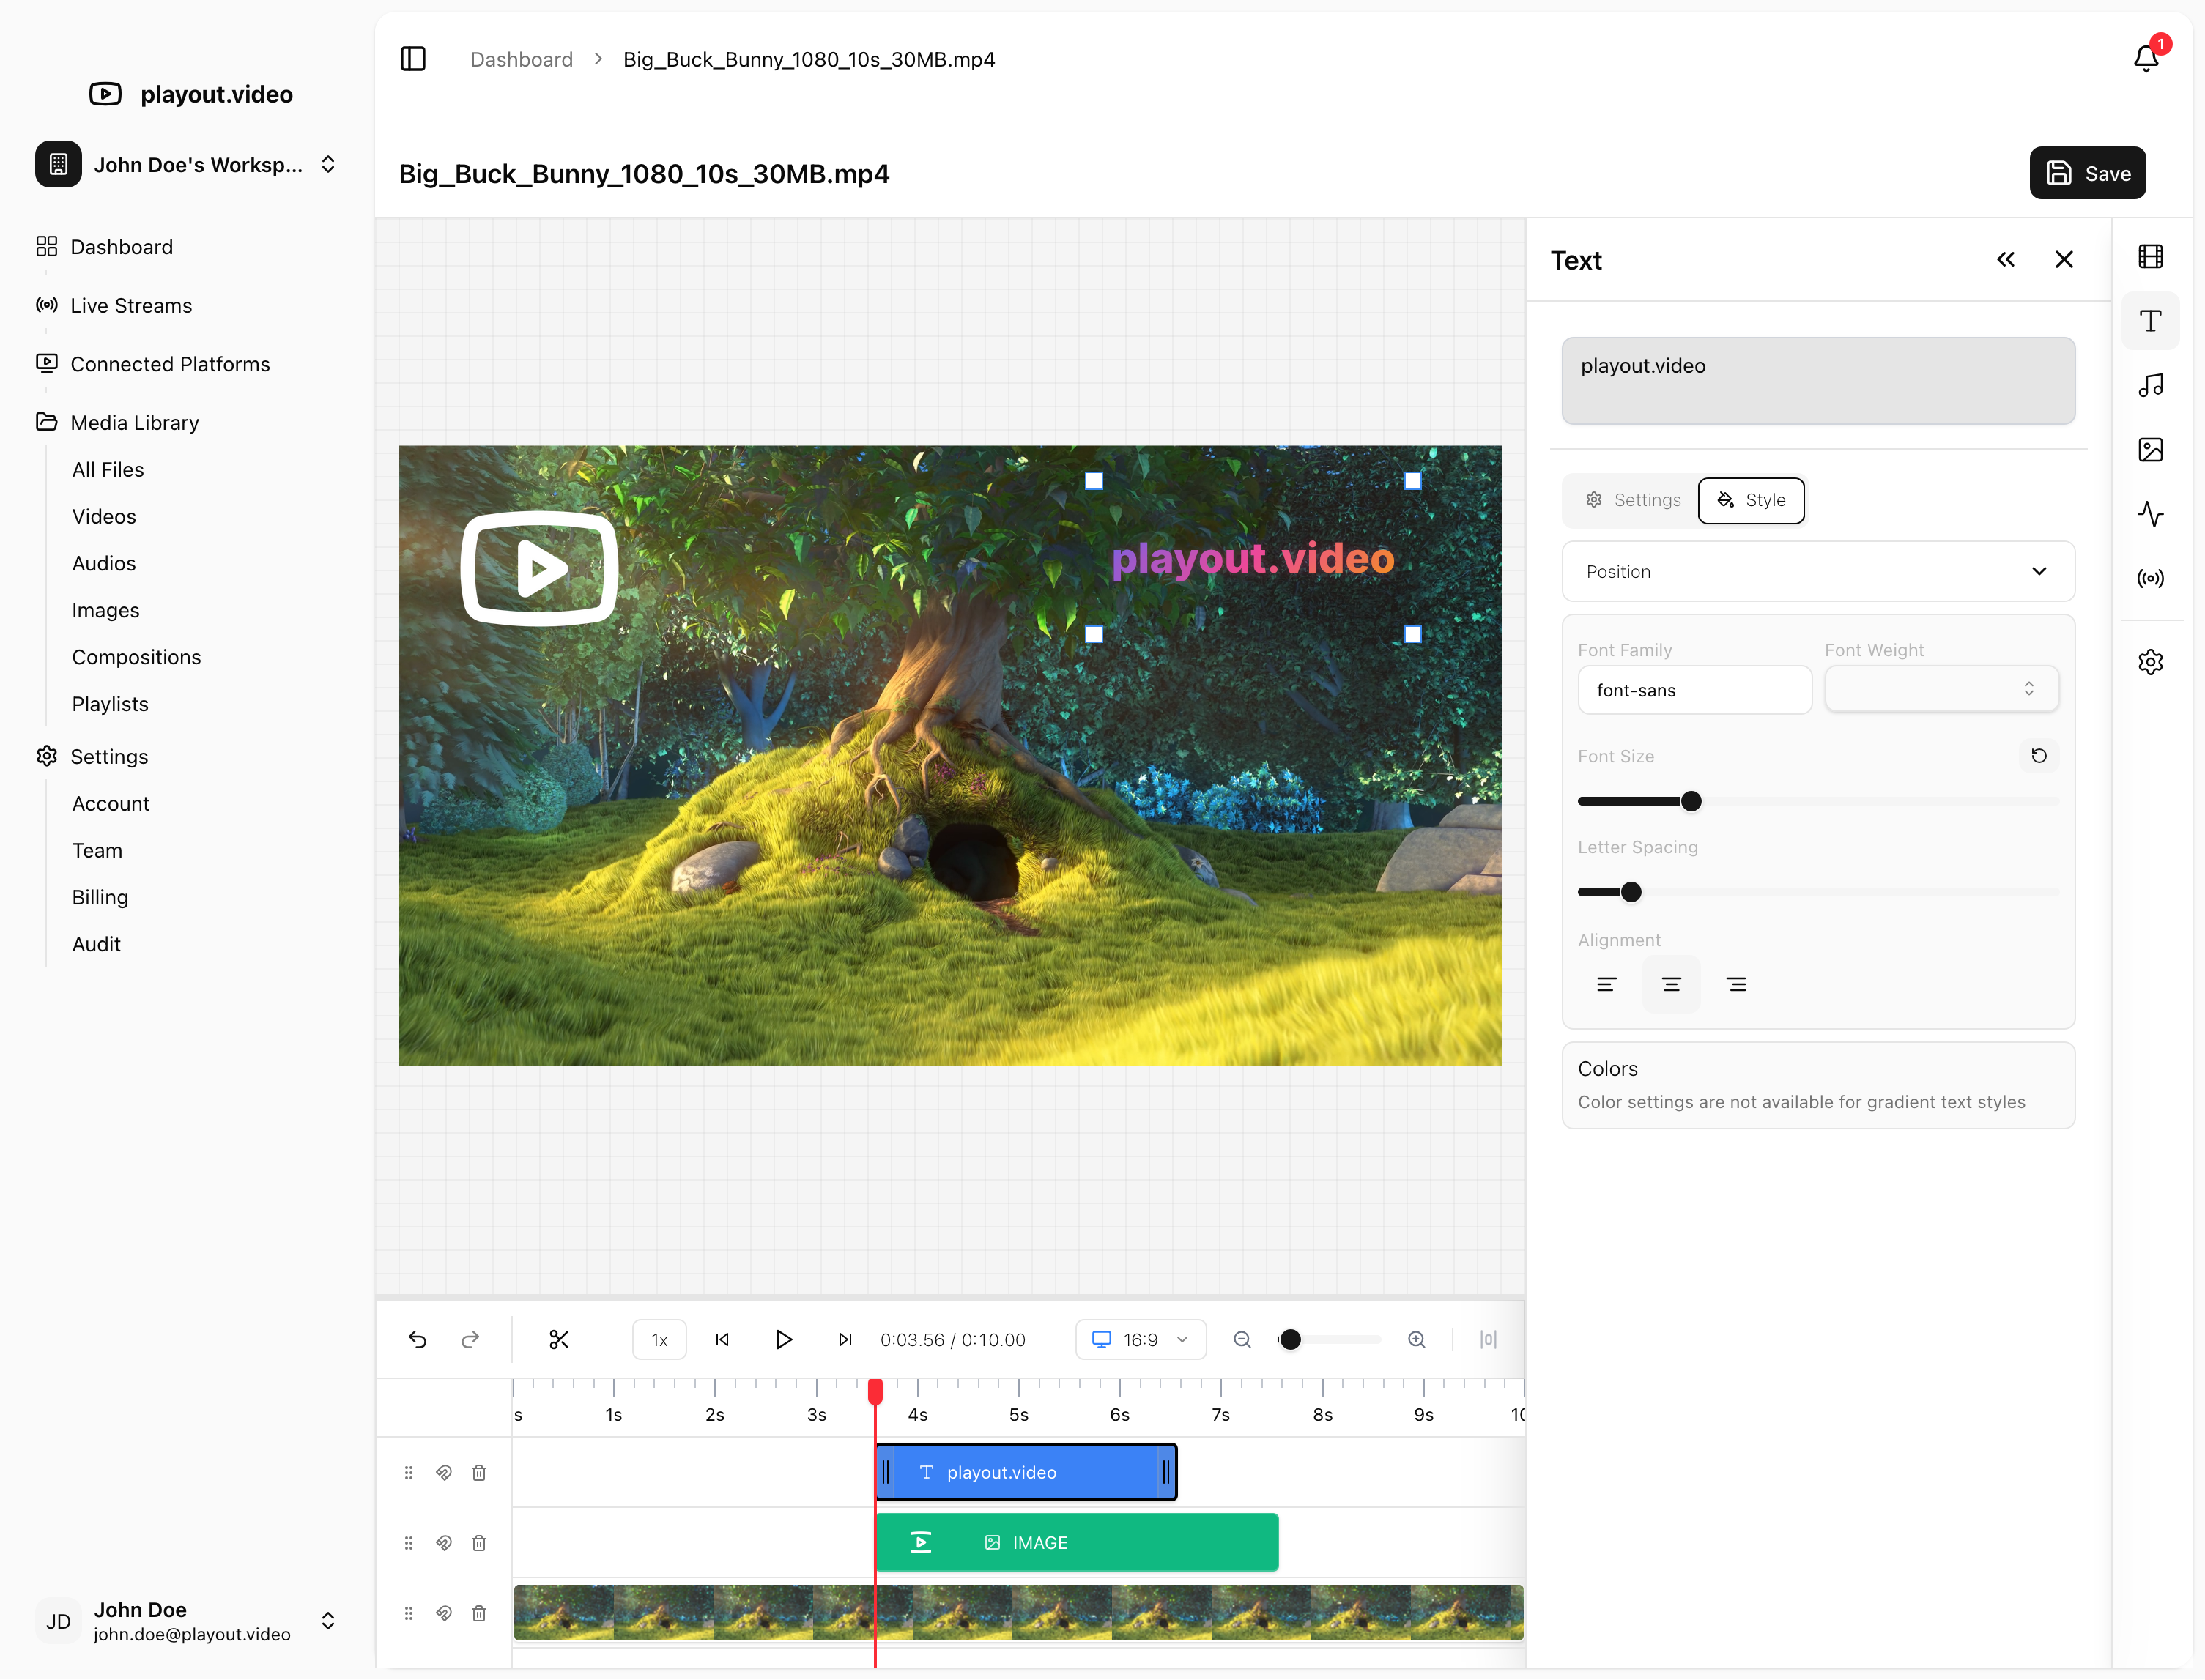2205x1680 pixels.
Task: Open the video clips panel icon
Action: point(2150,257)
